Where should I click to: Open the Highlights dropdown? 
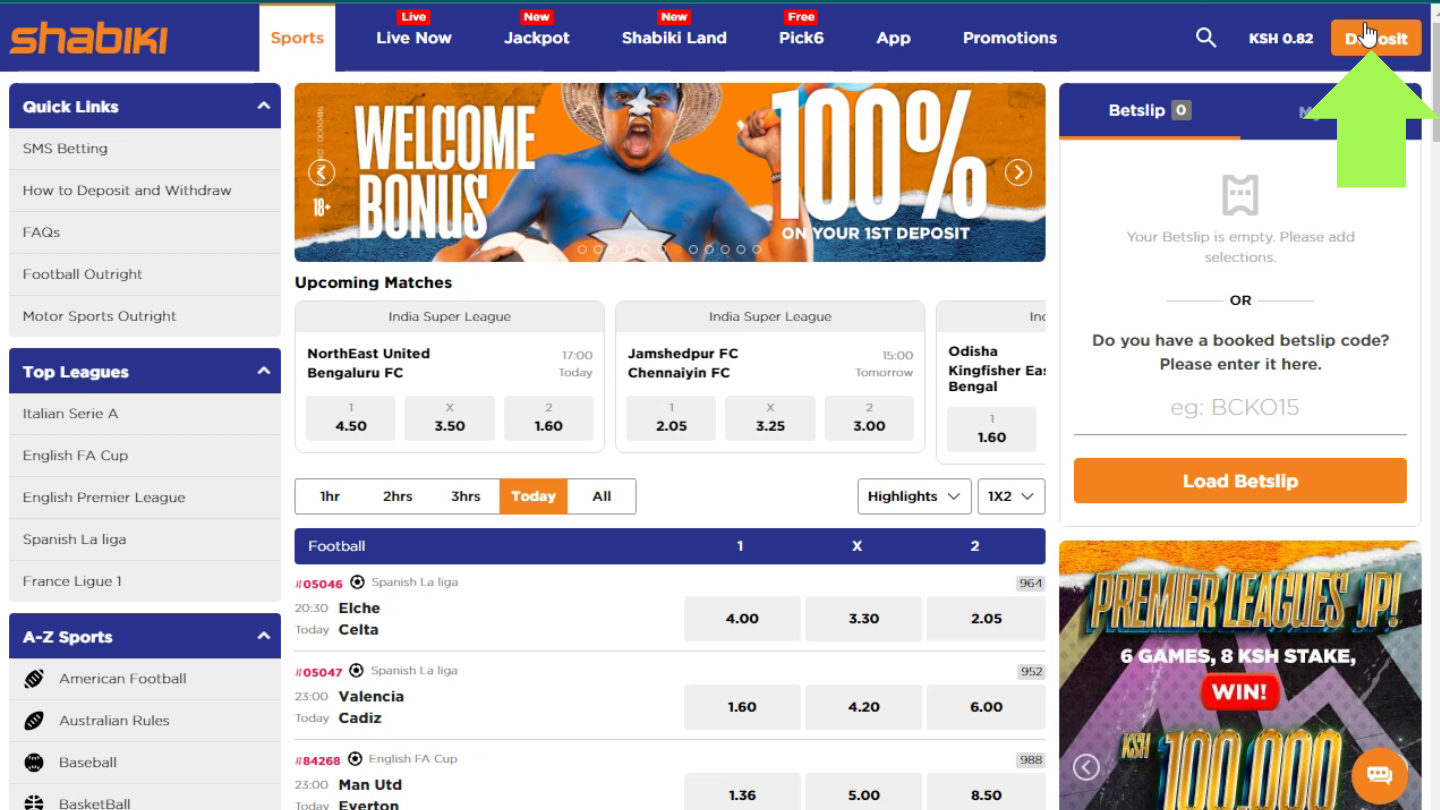pos(914,496)
